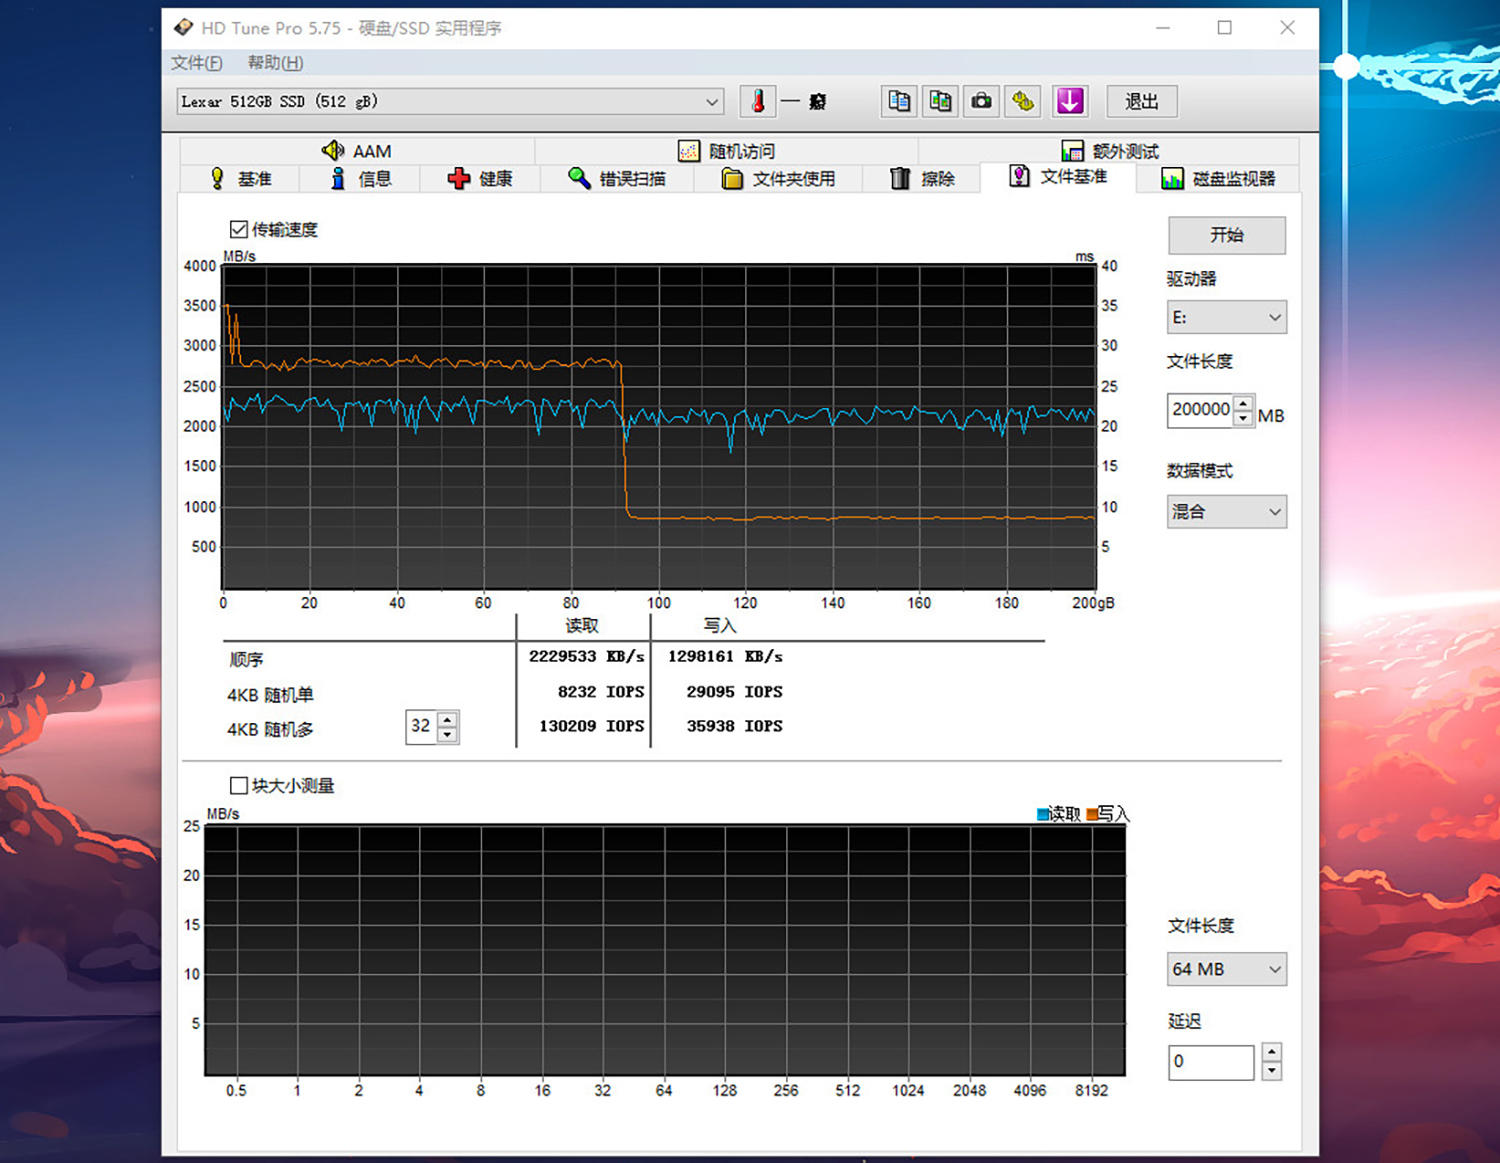The height and width of the screenshot is (1163, 1500).
Task: Increase the 4KB 随机多 queue depth
Action: pos(448,719)
